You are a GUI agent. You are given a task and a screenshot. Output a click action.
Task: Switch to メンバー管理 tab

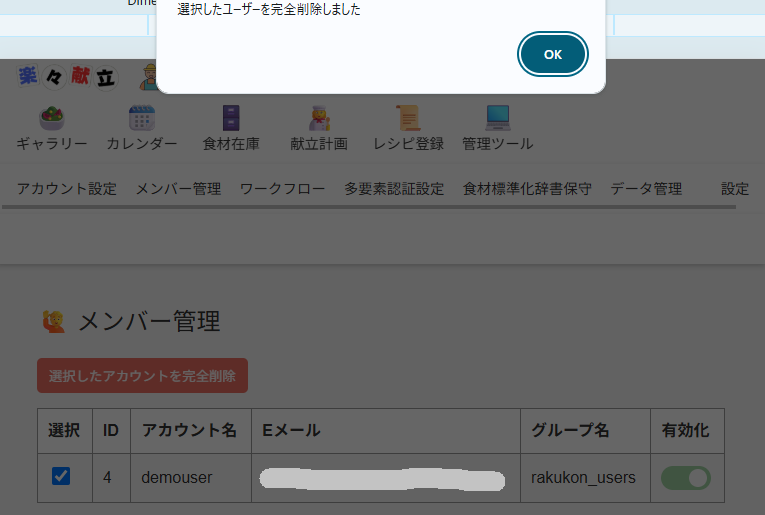[x=178, y=189]
